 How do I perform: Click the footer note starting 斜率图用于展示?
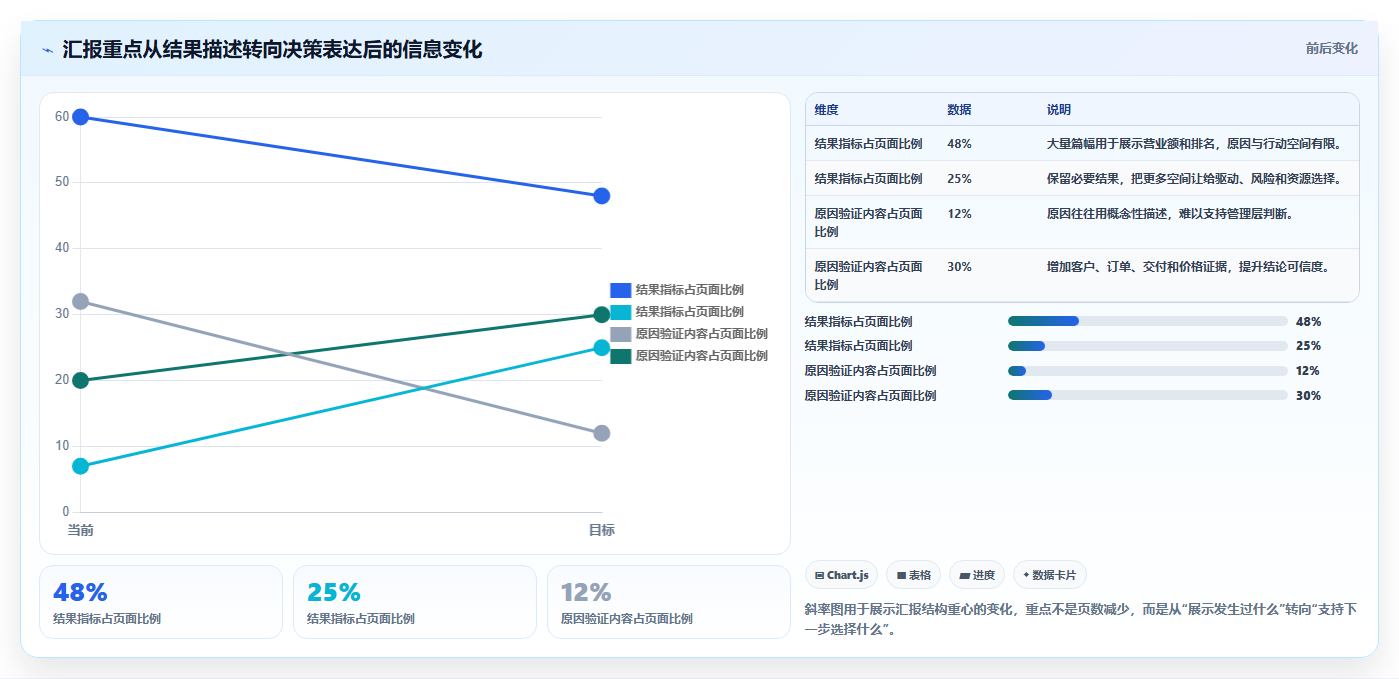point(1081,619)
